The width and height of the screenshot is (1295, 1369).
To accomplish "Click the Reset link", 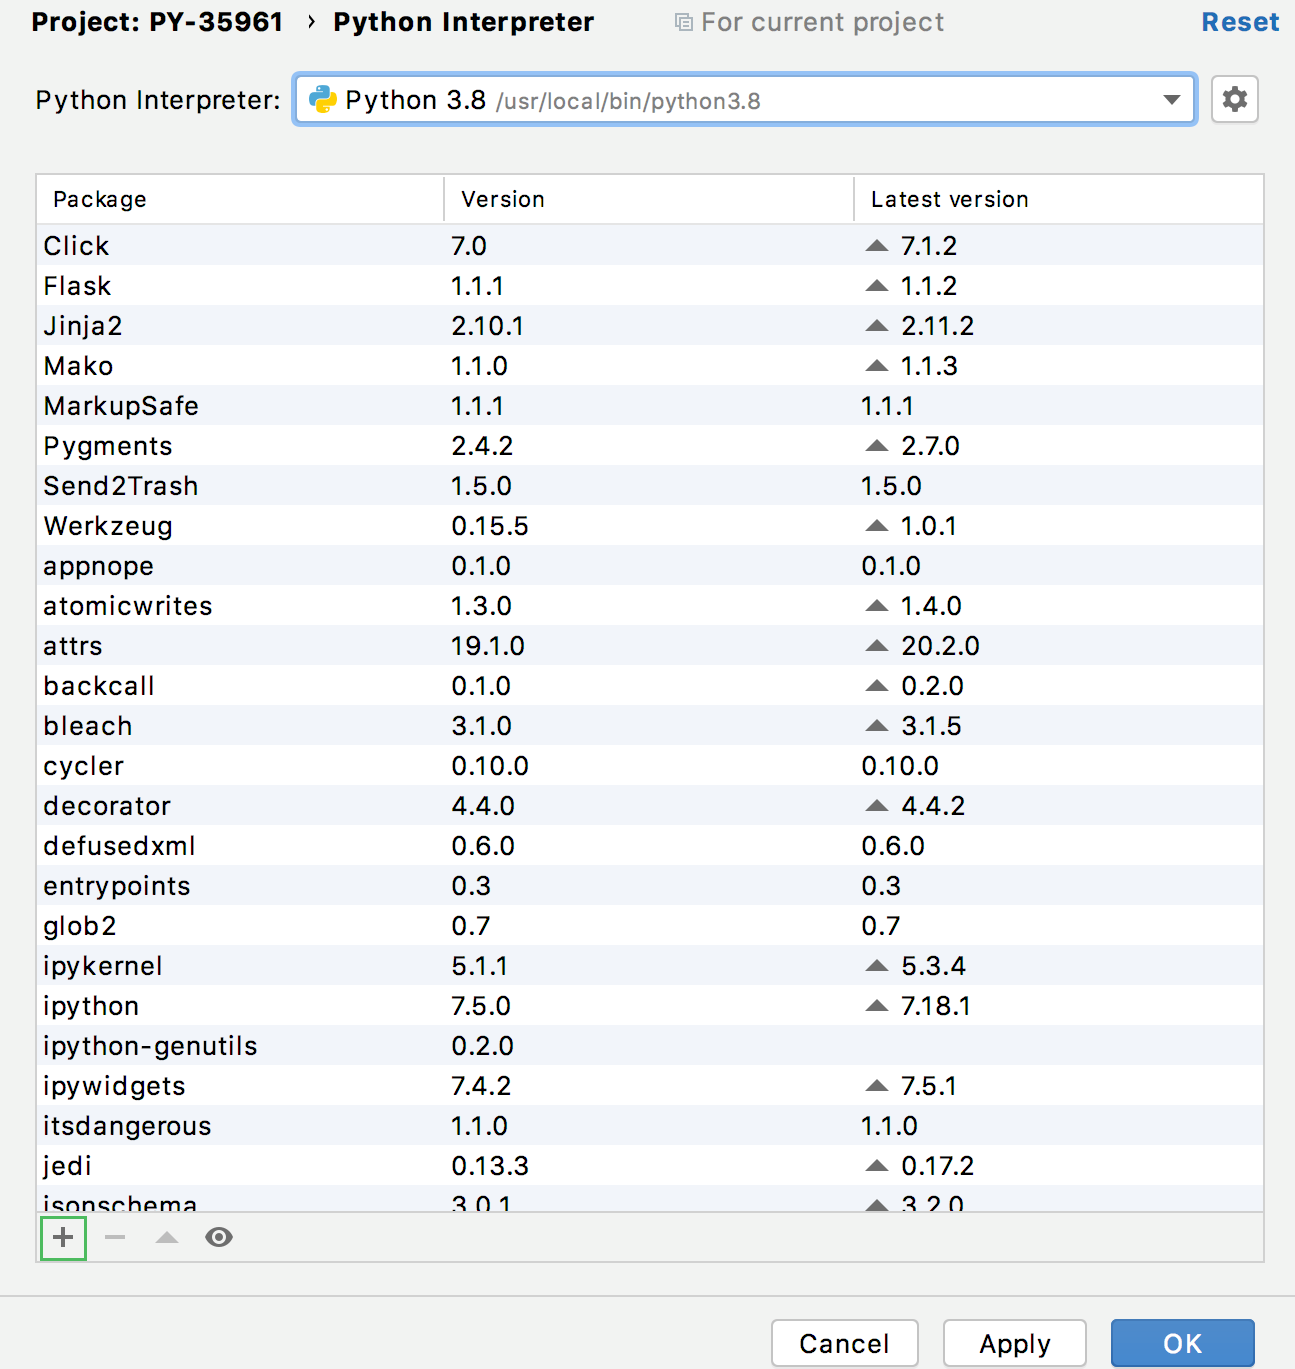I will pyautogui.click(x=1240, y=21).
